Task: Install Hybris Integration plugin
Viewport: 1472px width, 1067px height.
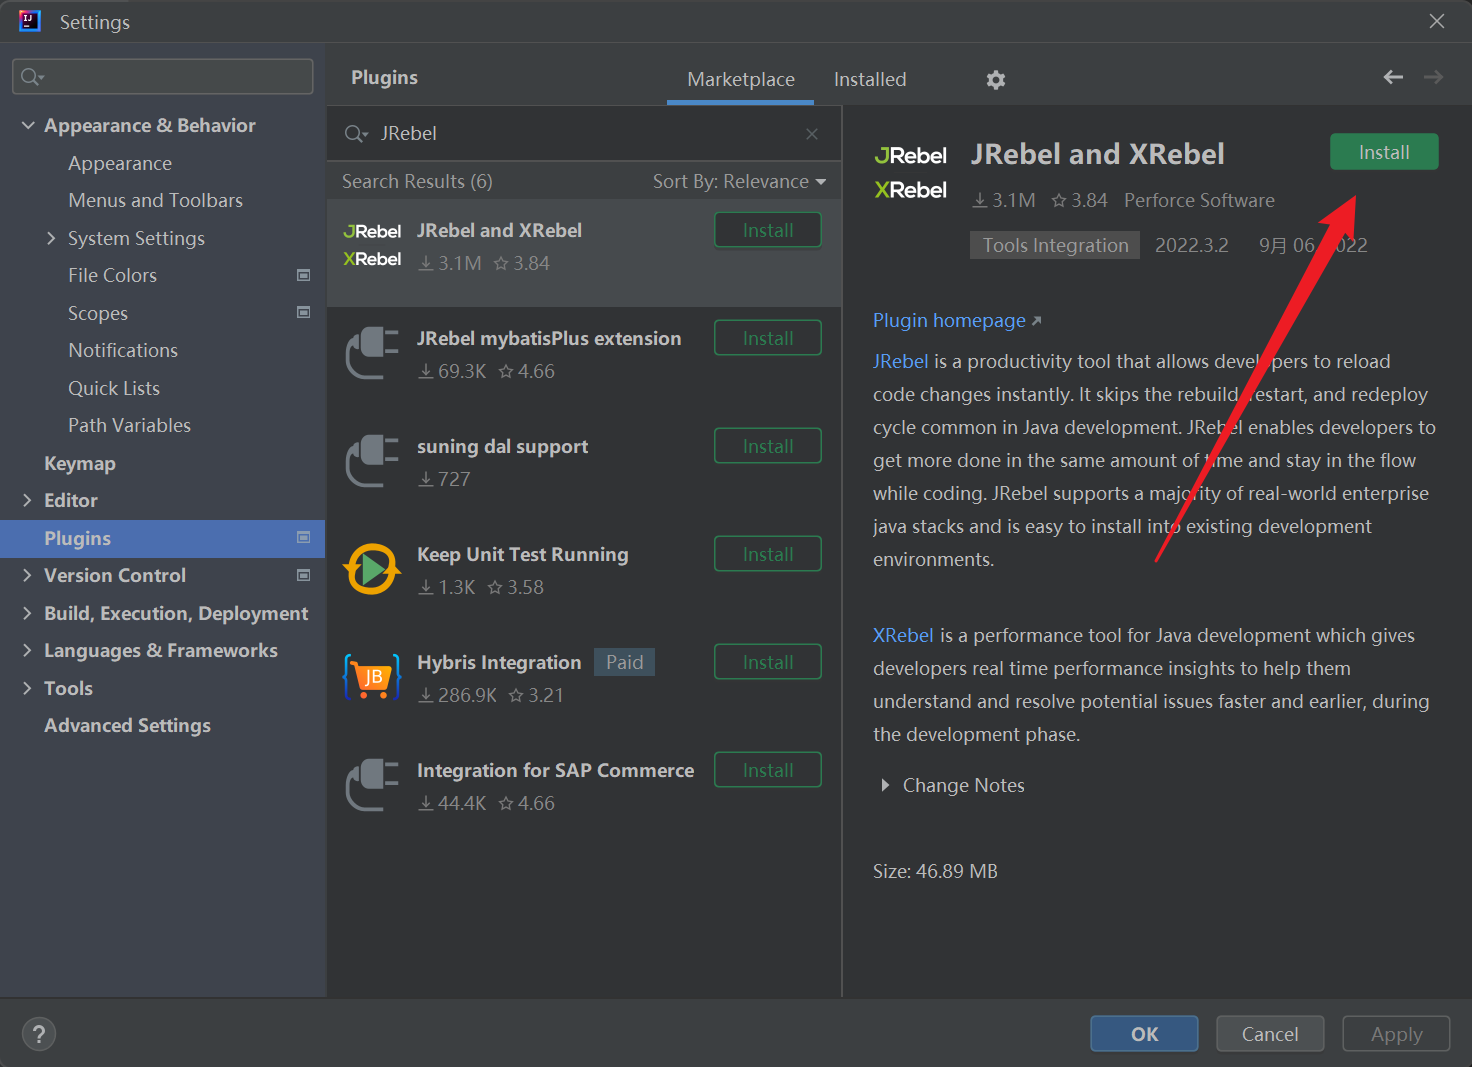Action: [x=768, y=662]
